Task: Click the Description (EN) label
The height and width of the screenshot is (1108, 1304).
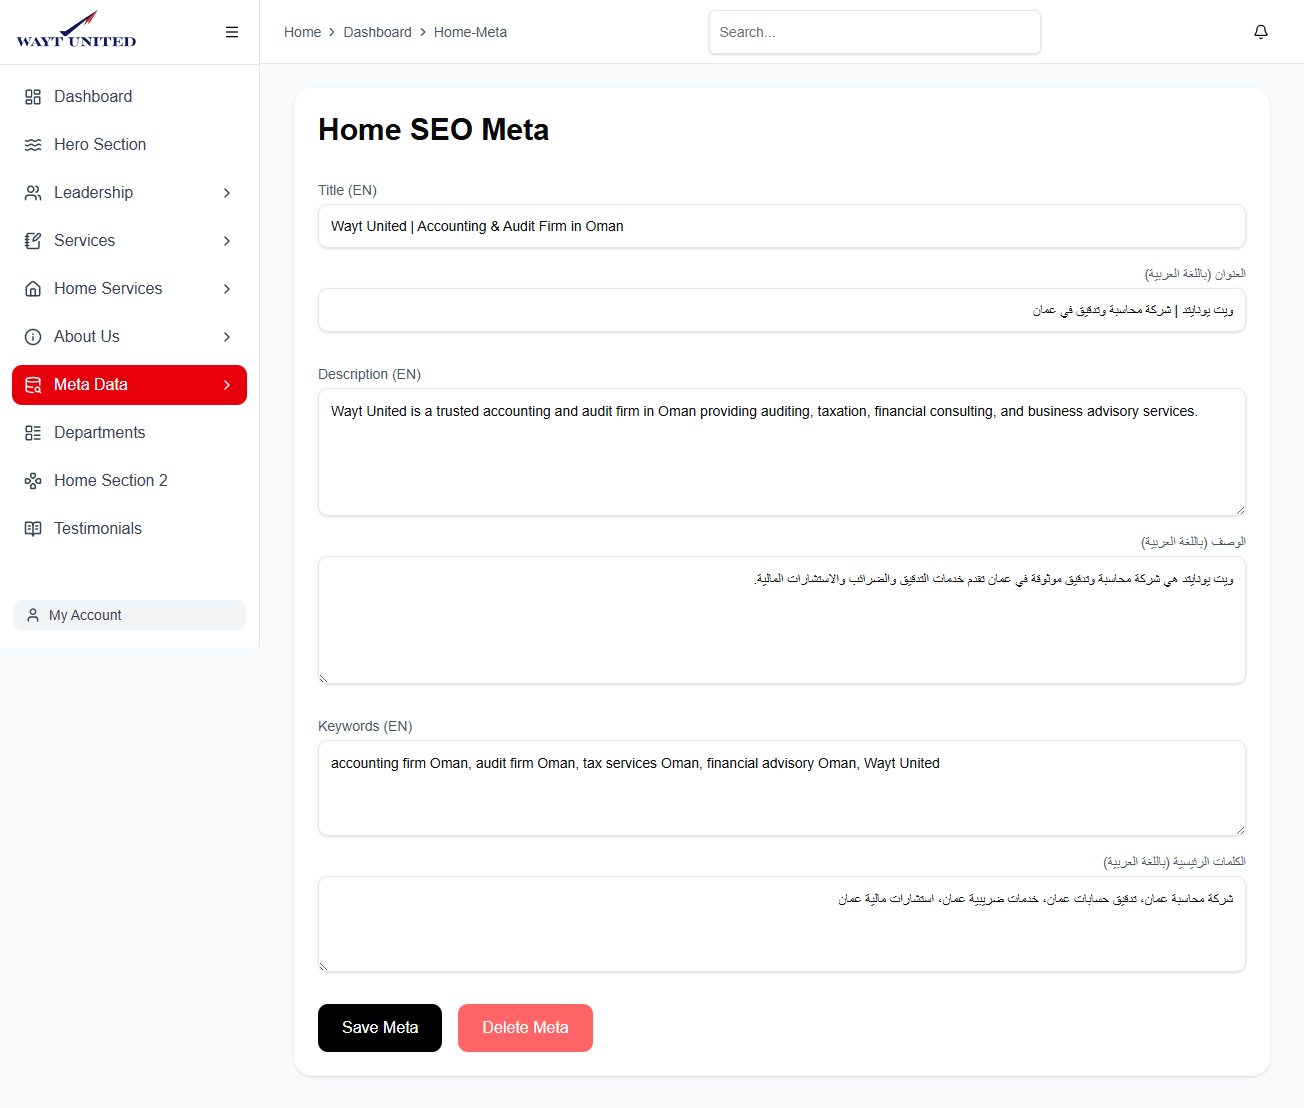Action: (369, 374)
